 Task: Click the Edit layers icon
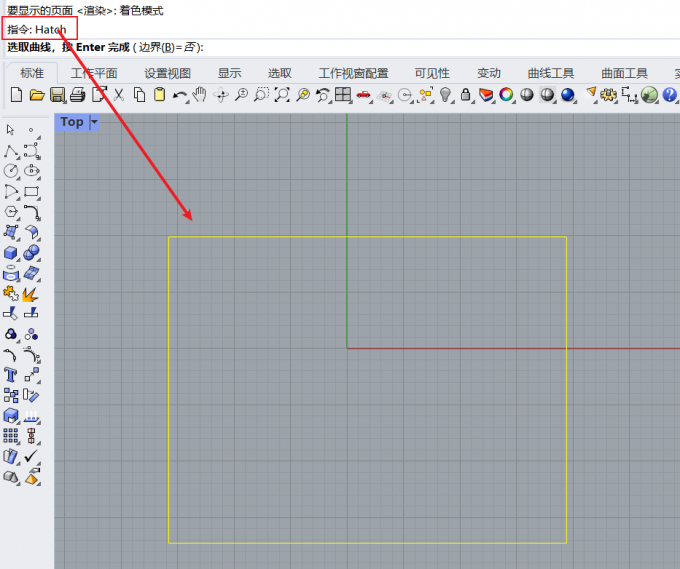pyautogui.click(x=486, y=95)
